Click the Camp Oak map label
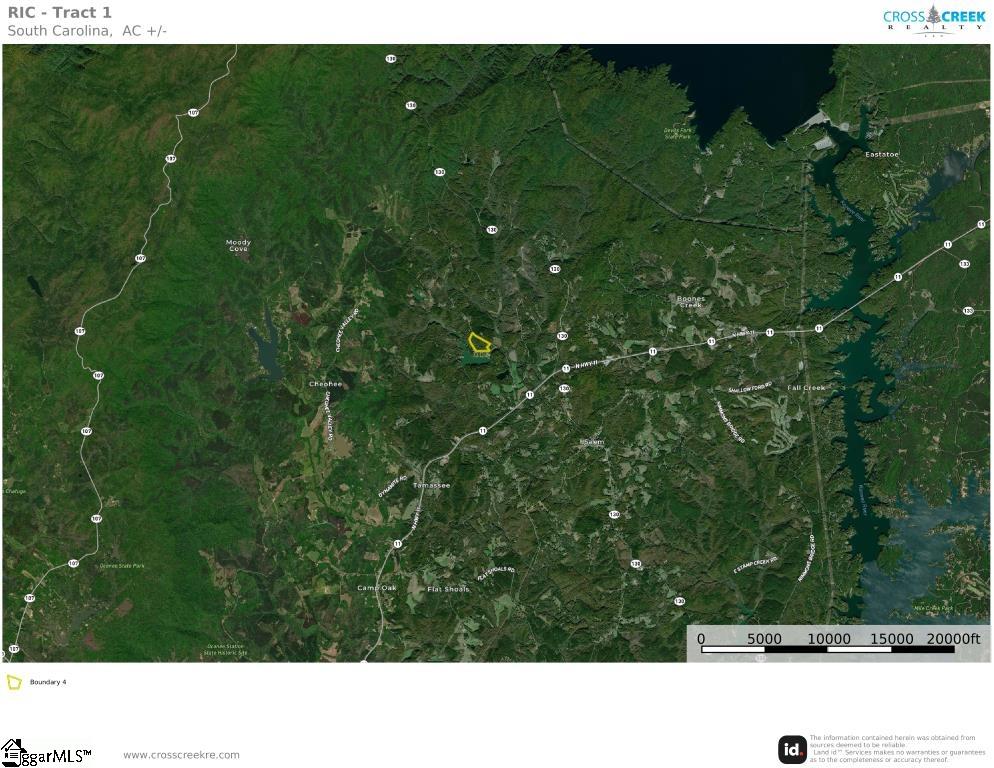 point(376,588)
